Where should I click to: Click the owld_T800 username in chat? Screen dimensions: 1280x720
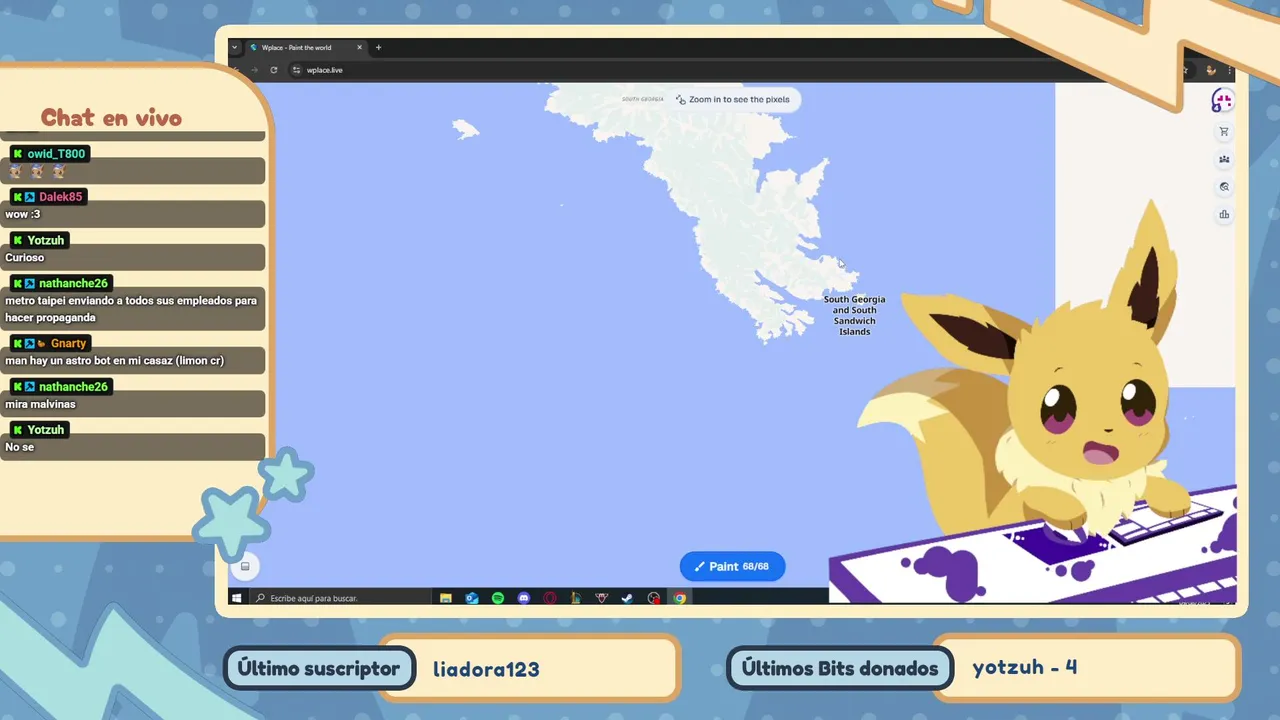(57, 154)
